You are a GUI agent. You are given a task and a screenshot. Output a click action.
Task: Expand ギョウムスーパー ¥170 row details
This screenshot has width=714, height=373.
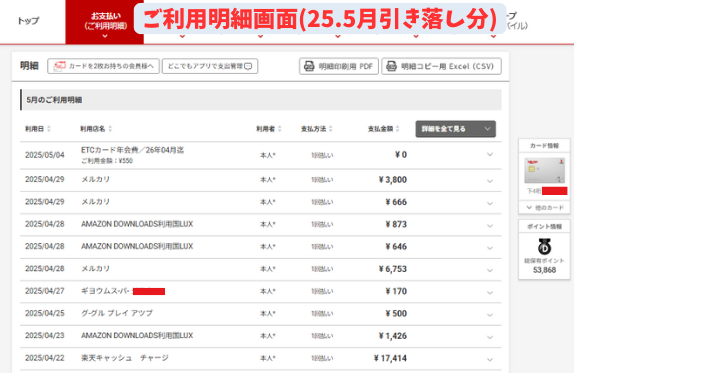[x=490, y=292]
